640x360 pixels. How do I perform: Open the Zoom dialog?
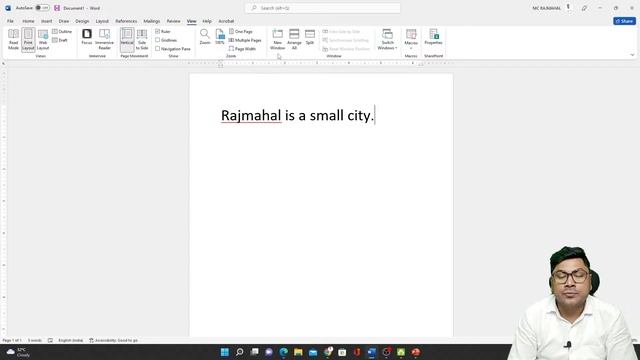(x=205, y=37)
